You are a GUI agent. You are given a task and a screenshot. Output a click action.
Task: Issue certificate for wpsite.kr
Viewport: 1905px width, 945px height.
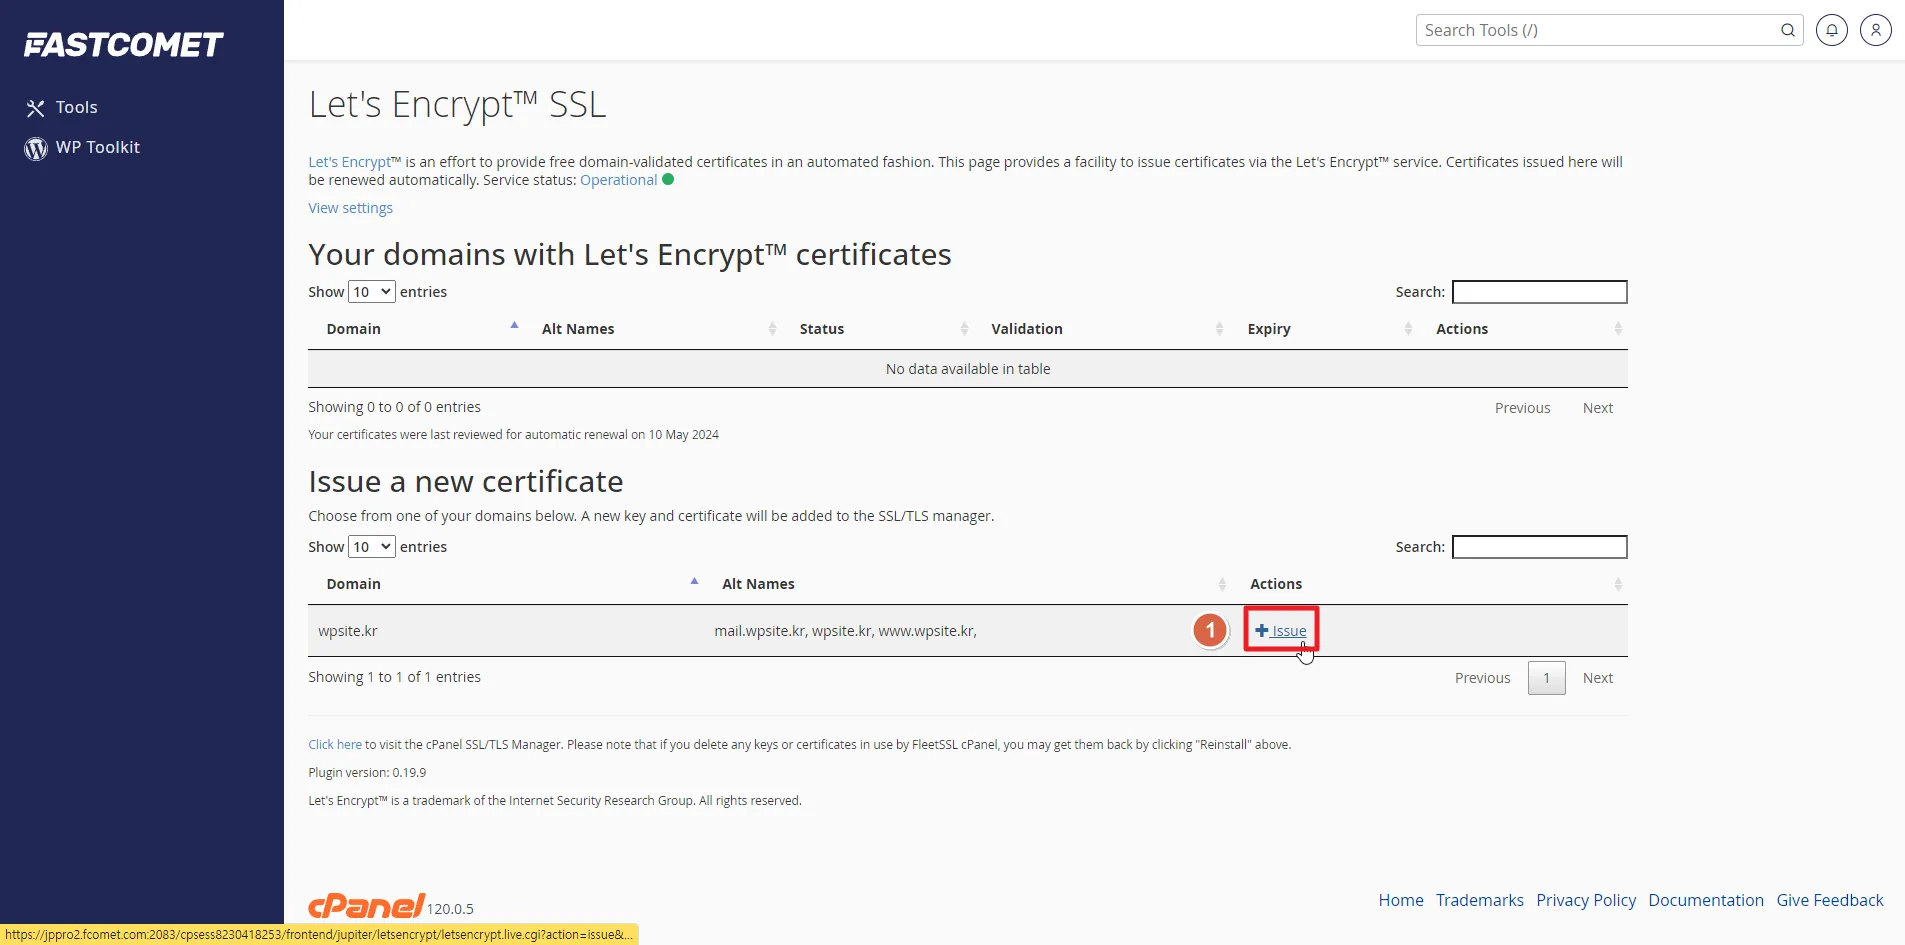1281,631
